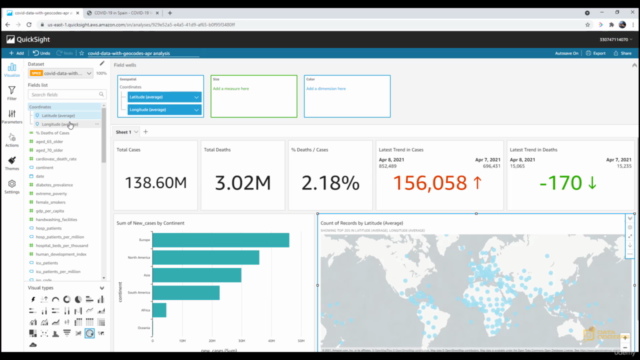
Task: Click the edit dataset pencil icon
Action: click(x=102, y=63)
